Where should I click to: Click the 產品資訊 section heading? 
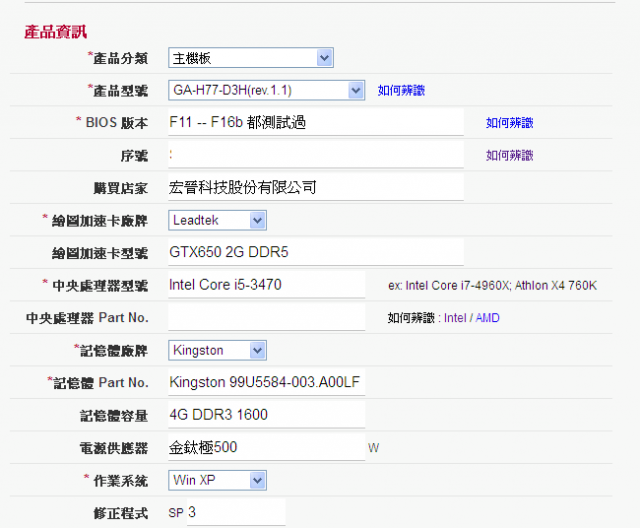point(56,32)
